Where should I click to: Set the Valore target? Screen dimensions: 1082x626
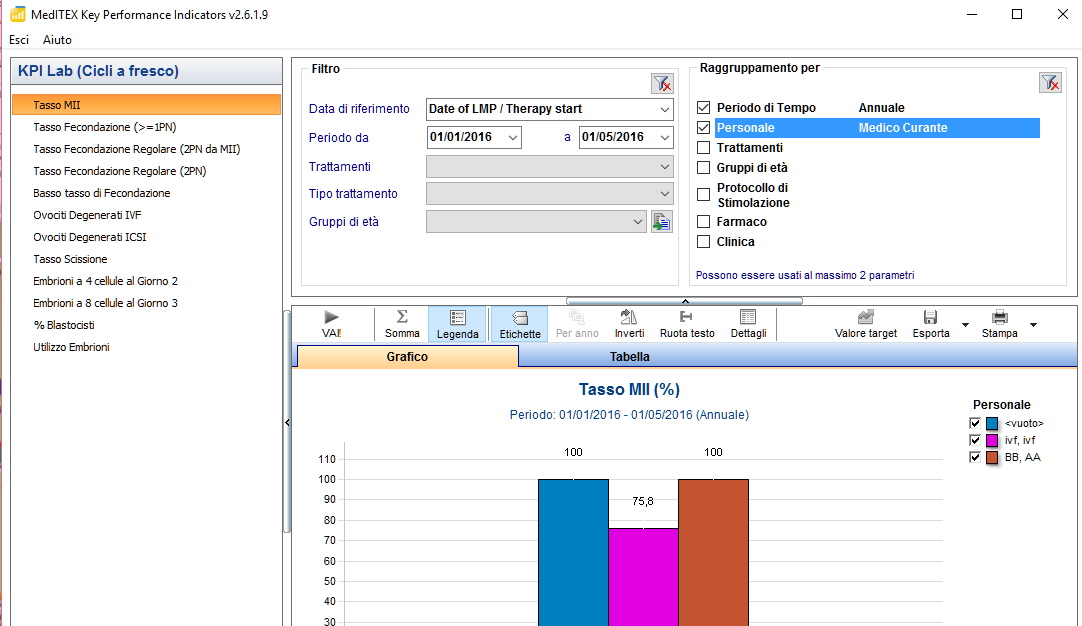(865, 324)
